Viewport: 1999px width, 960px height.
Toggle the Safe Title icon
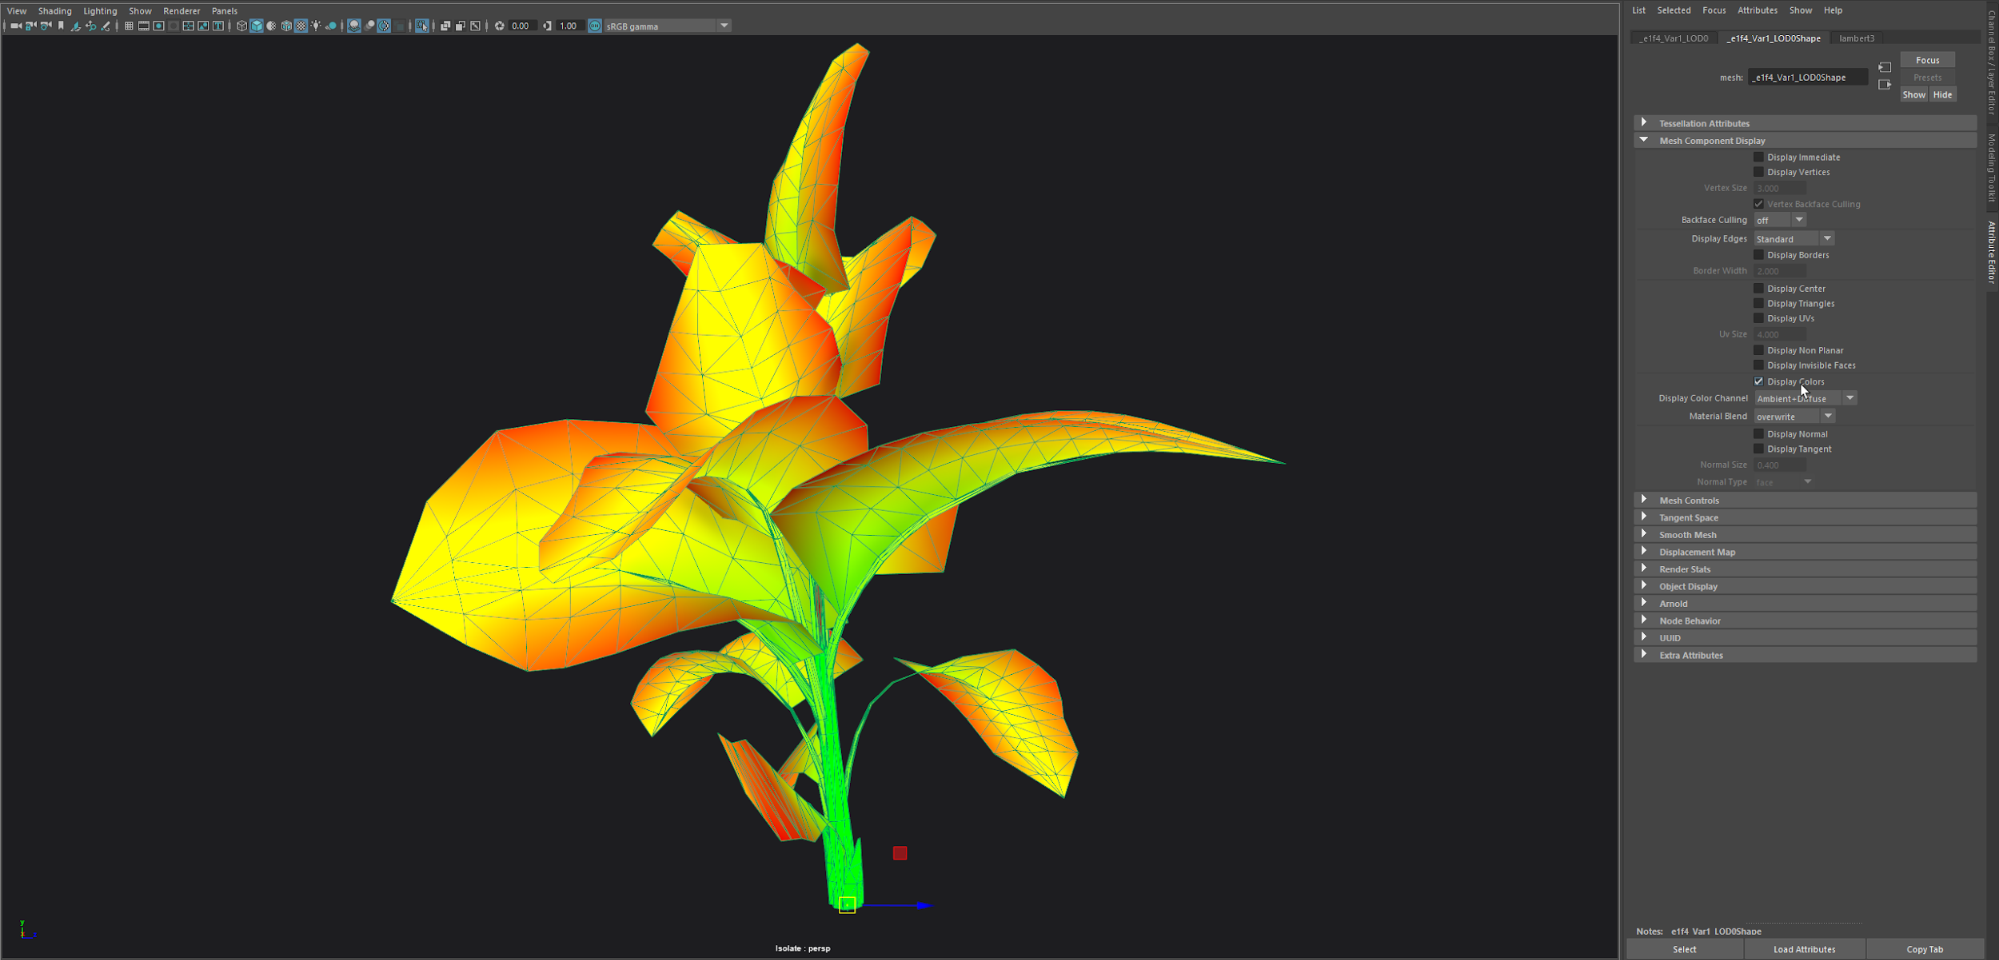(x=218, y=26)
